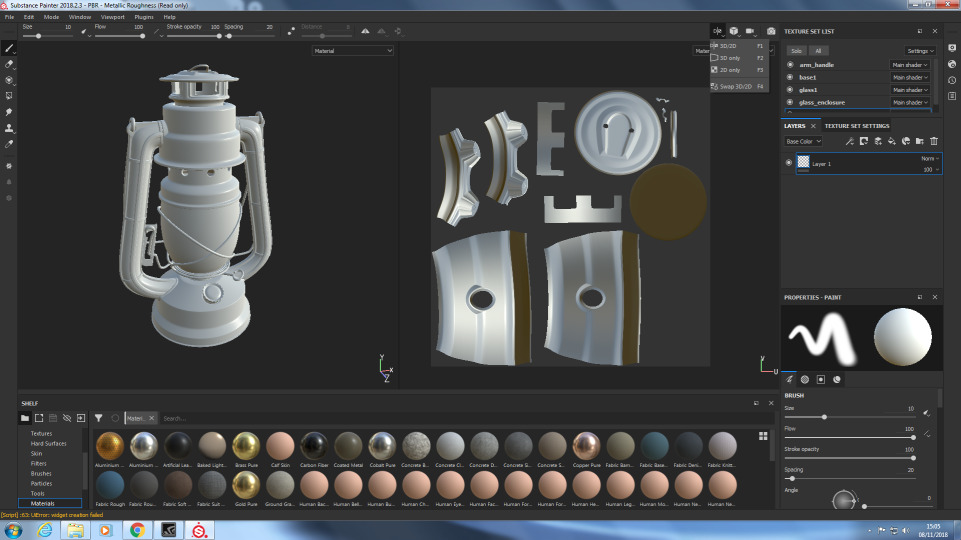Take viewport screenshot with camera icon
This screenshot has width=961, height=540.
click(771, 31)
